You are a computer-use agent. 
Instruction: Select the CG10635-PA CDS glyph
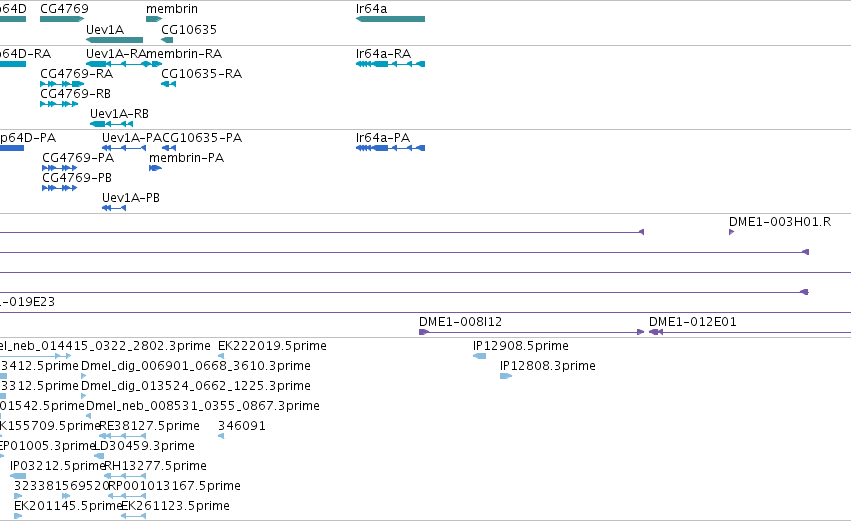[169, 148]
